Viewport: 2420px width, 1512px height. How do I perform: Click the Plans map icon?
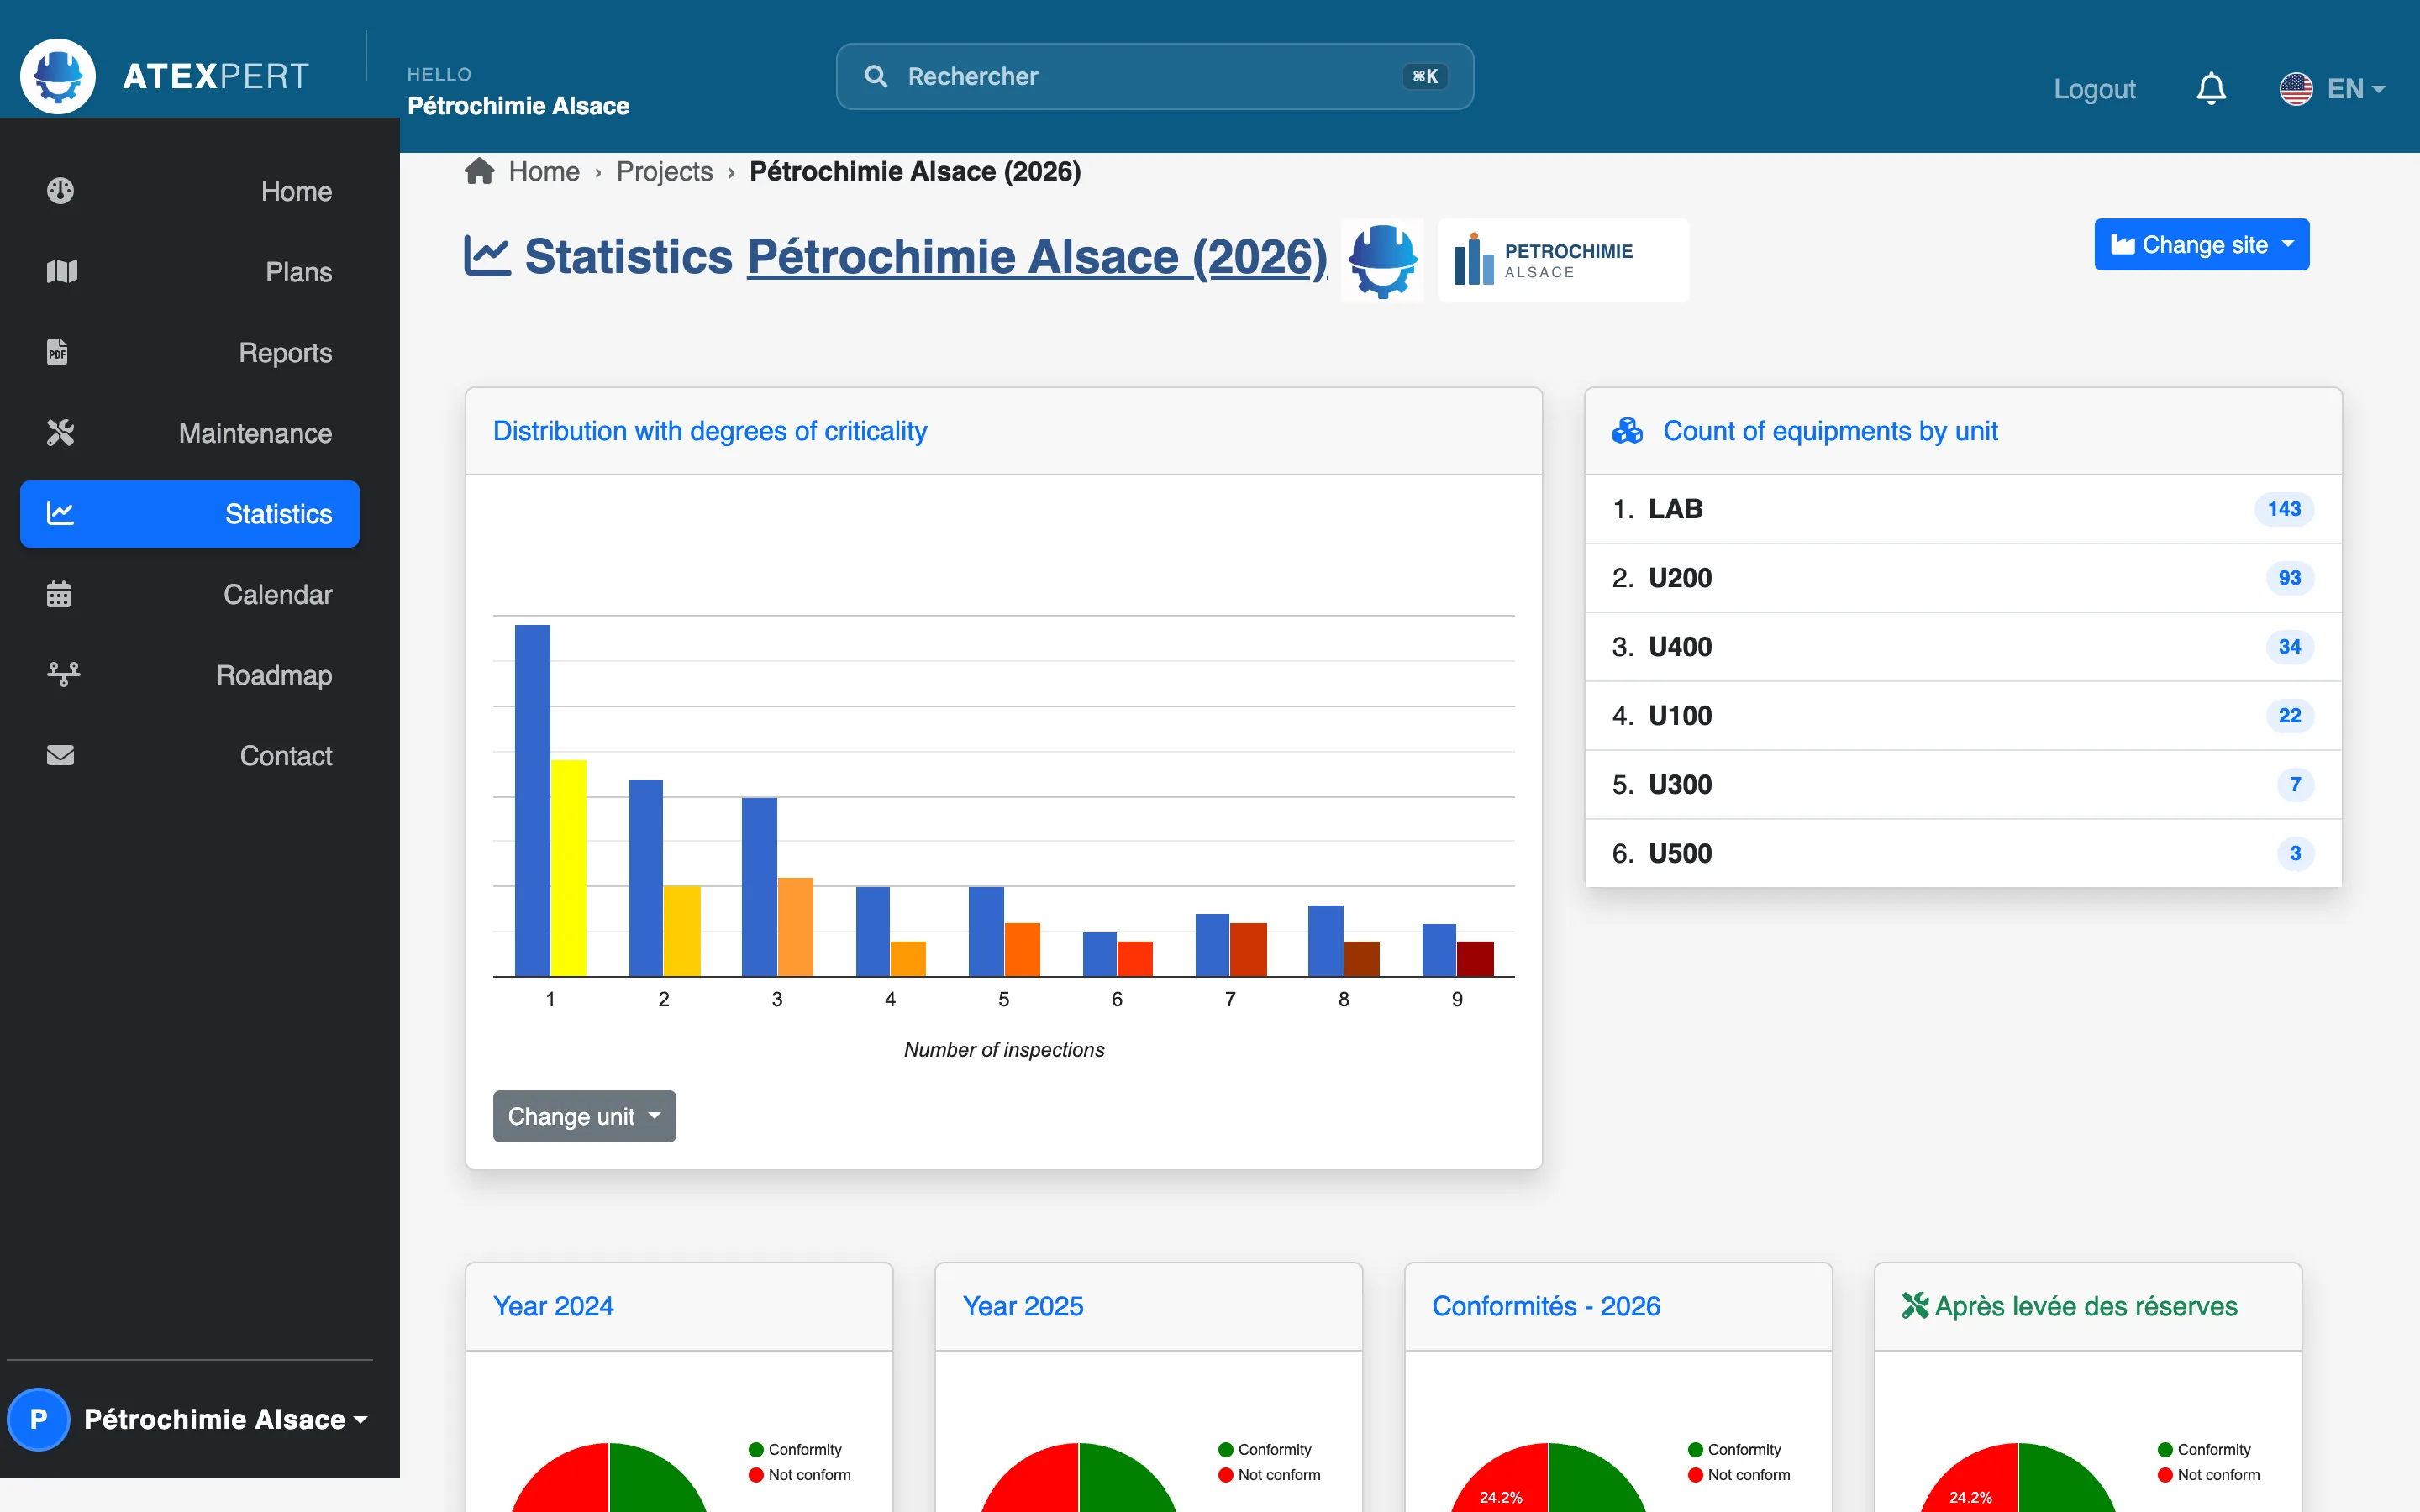click(61, 271)
